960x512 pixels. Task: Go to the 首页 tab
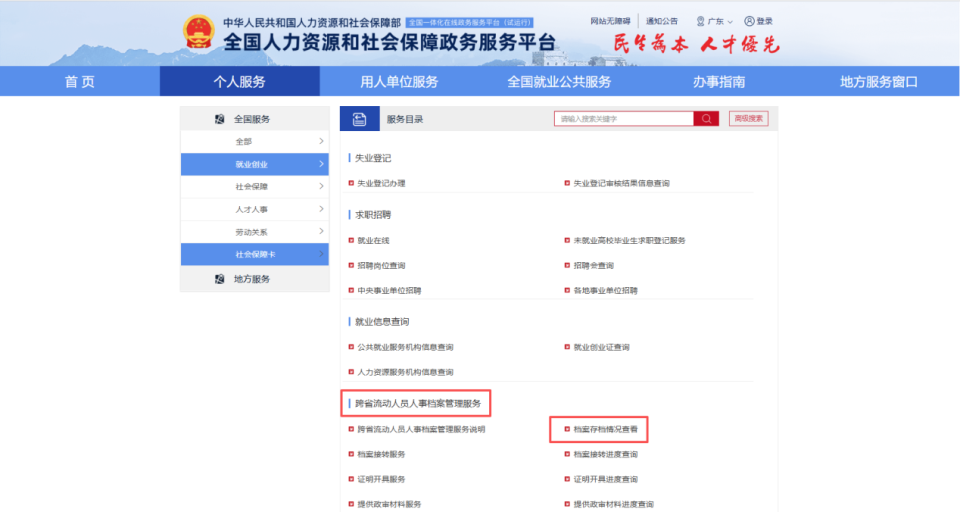(80, 81)
